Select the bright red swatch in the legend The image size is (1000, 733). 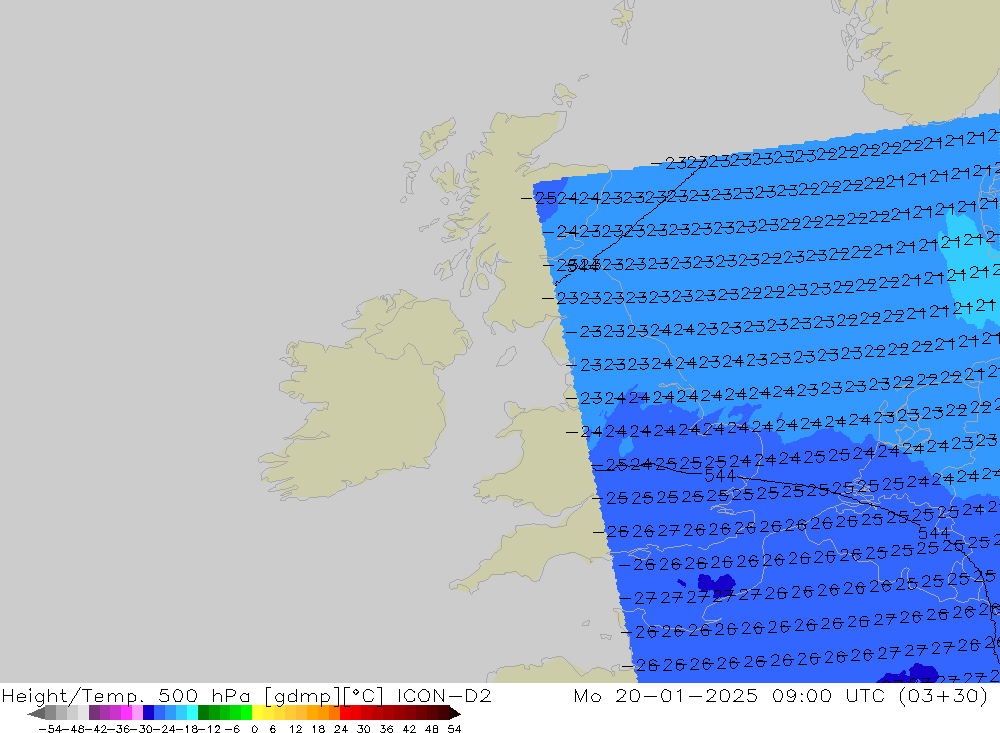(345, 713)
